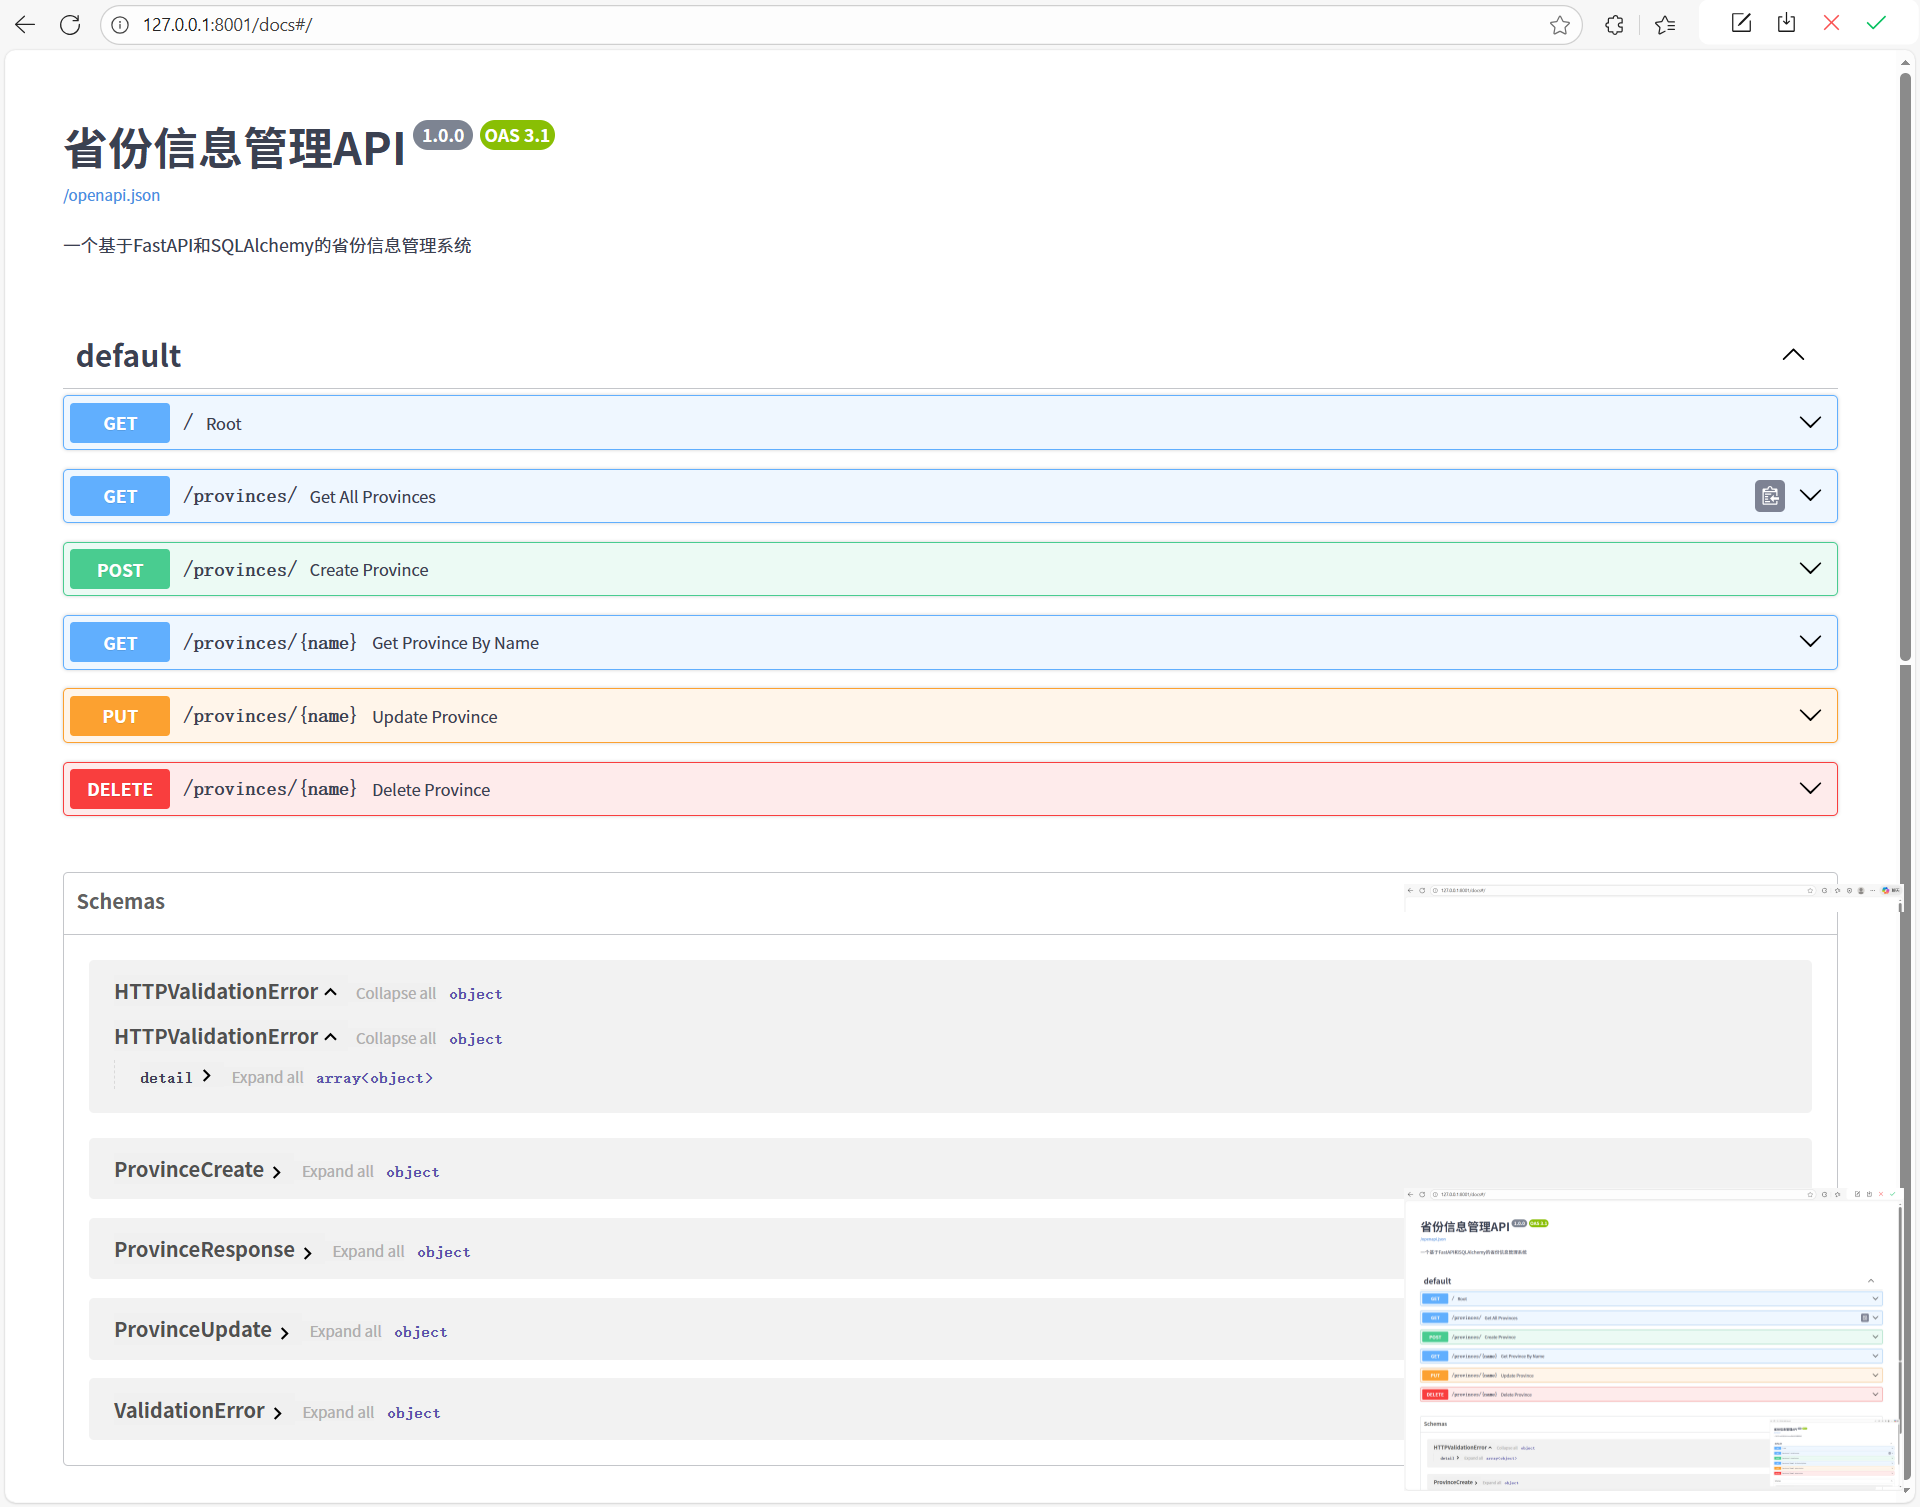Copy the /provinces/ endpoint path to clipboard
The height and width of the screenshot is (1507, 1920).
point(1770,496)
